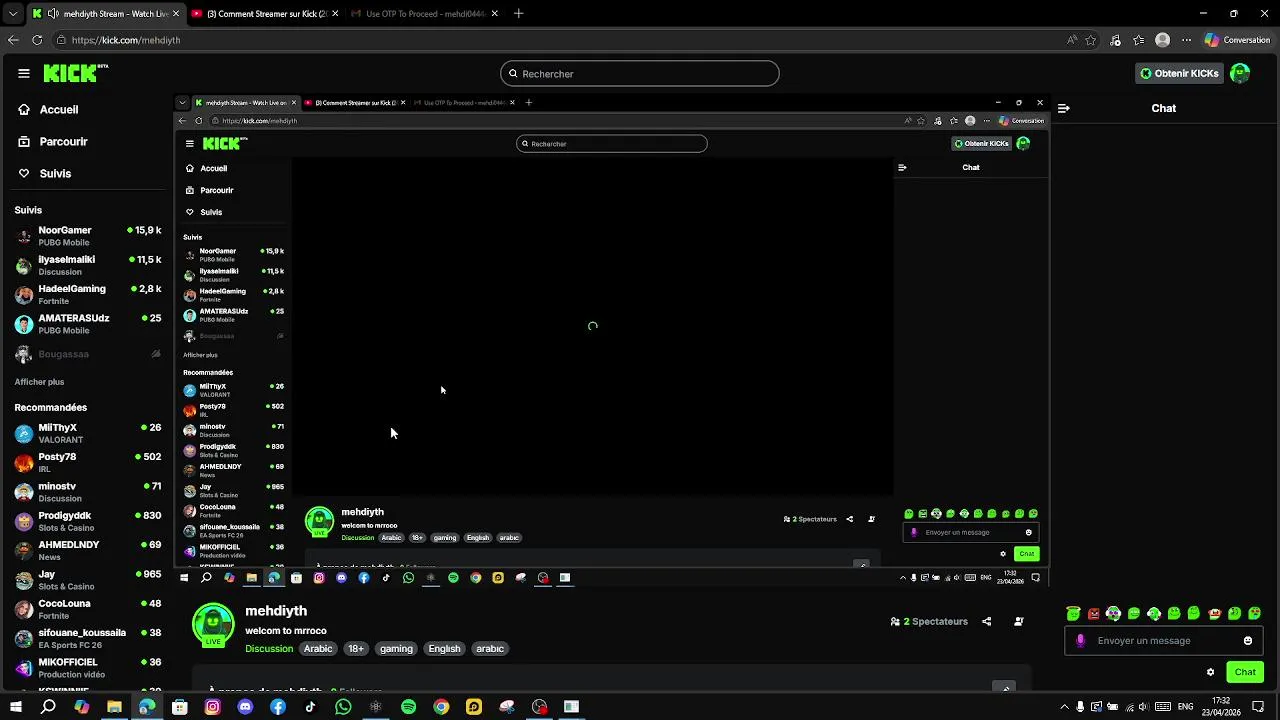1280x720 pixels.
Task: Open browser media control icon
Action: (1116, 40)
